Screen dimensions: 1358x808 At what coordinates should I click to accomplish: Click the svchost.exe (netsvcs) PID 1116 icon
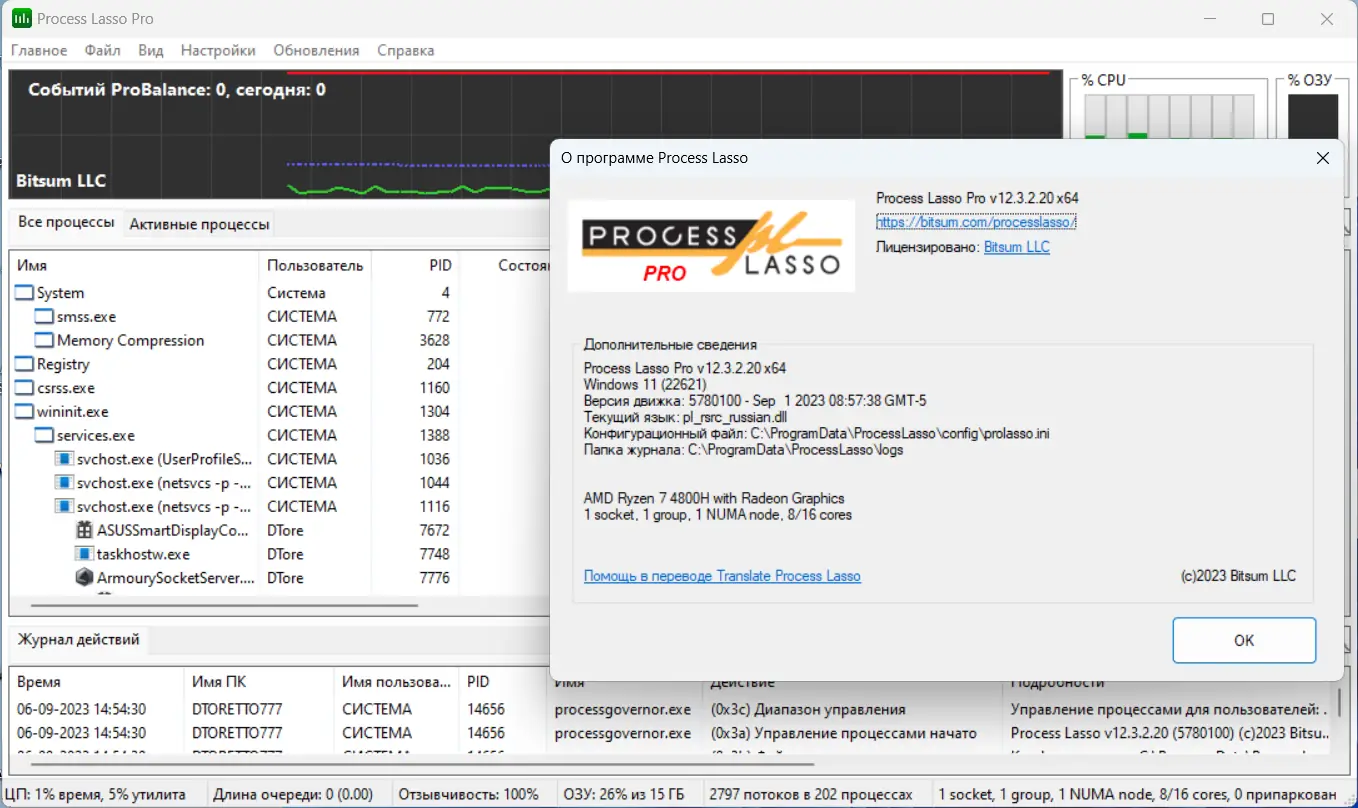point(66,506)
